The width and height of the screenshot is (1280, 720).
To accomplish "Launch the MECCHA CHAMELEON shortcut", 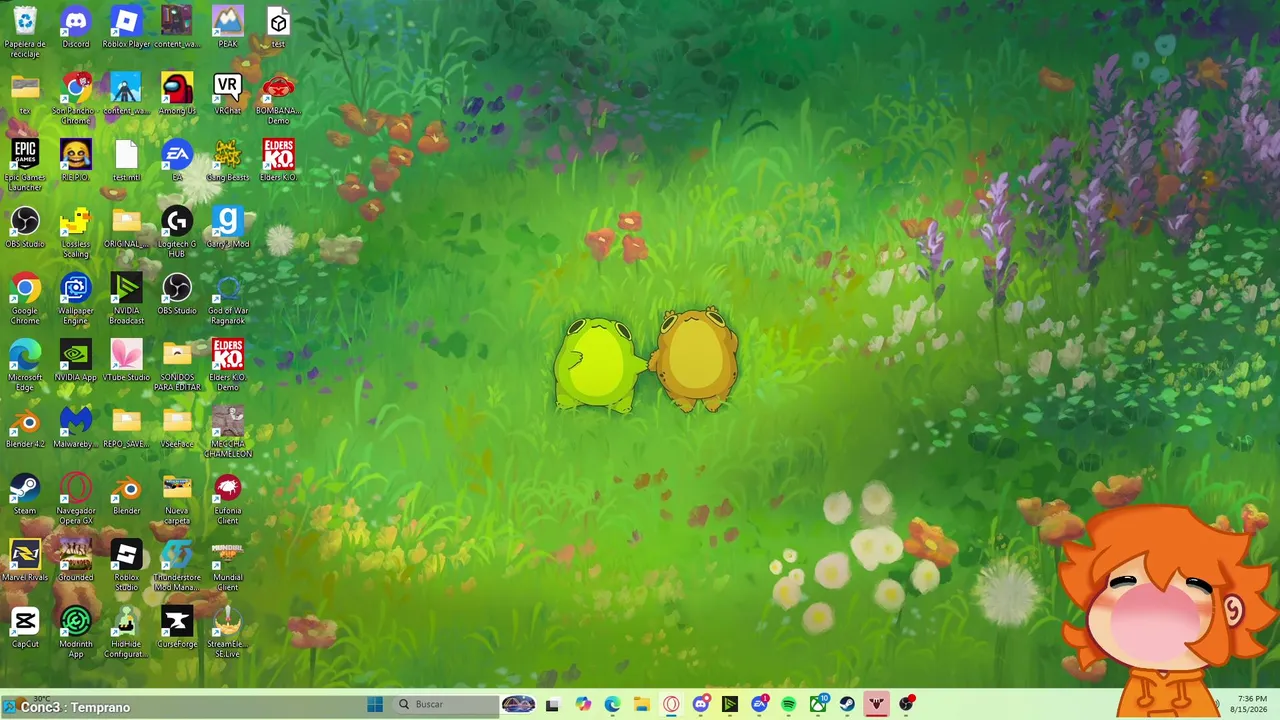I will pyautogui.click(x=228, y=432).
